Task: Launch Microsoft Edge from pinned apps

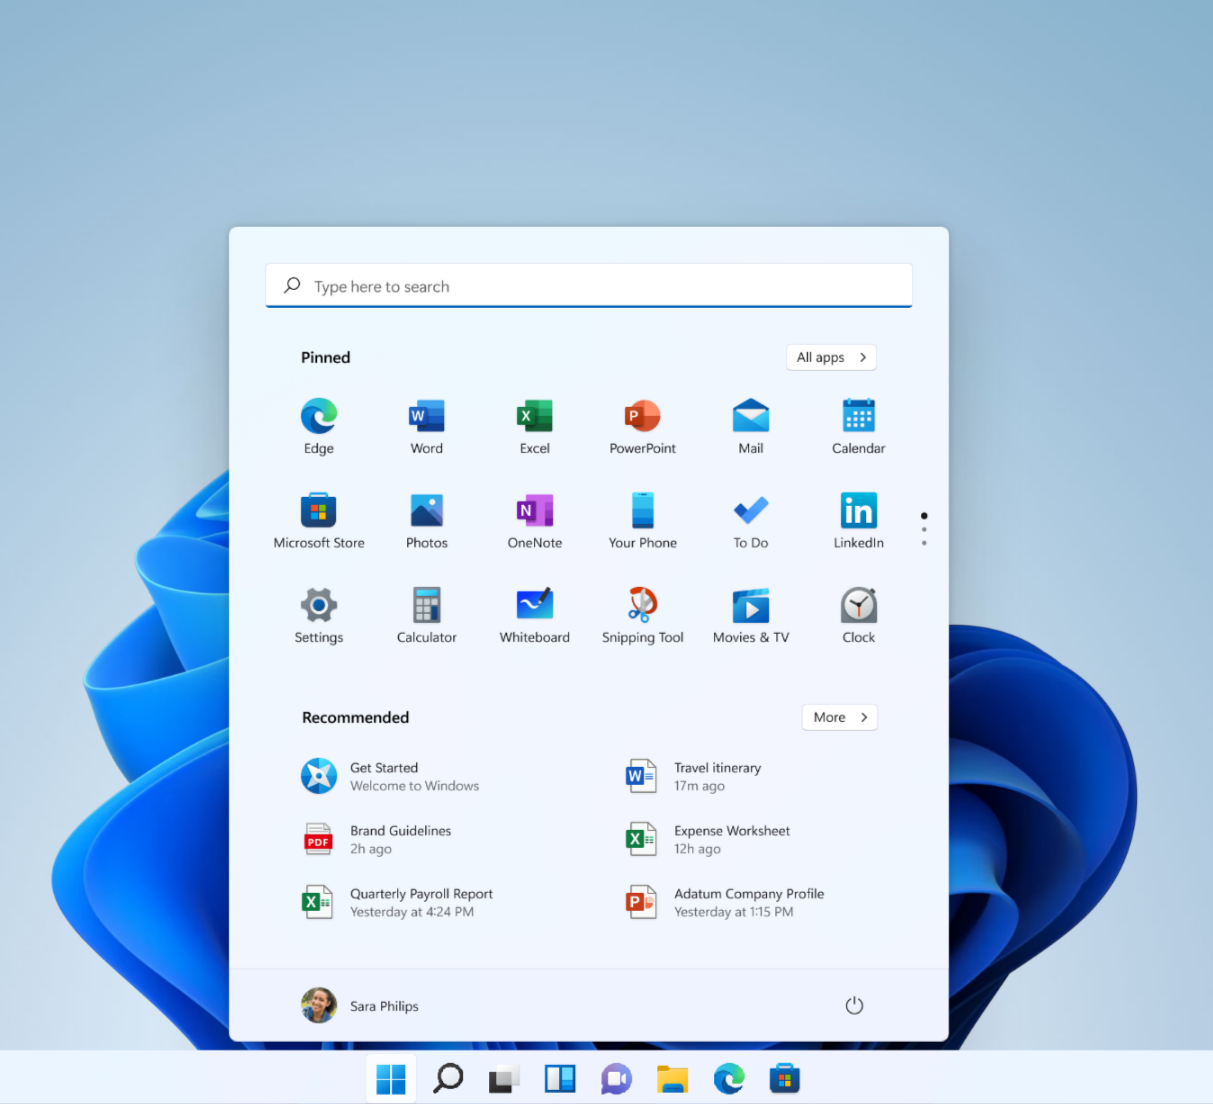Action: click(x=318, y=425)
